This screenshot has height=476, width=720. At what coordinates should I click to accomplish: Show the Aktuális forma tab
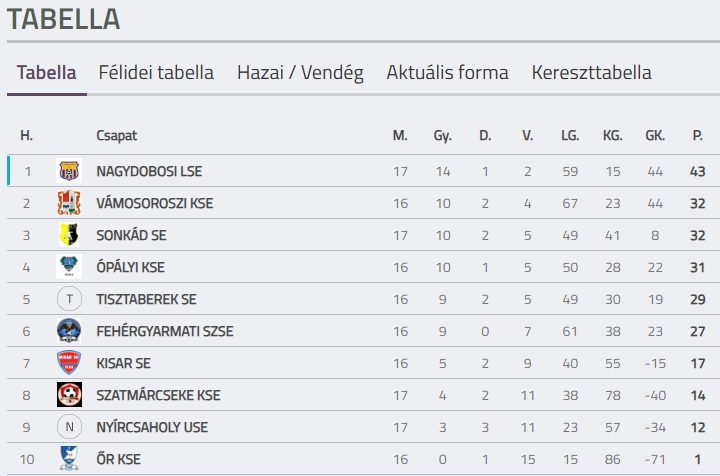[448, 73]
